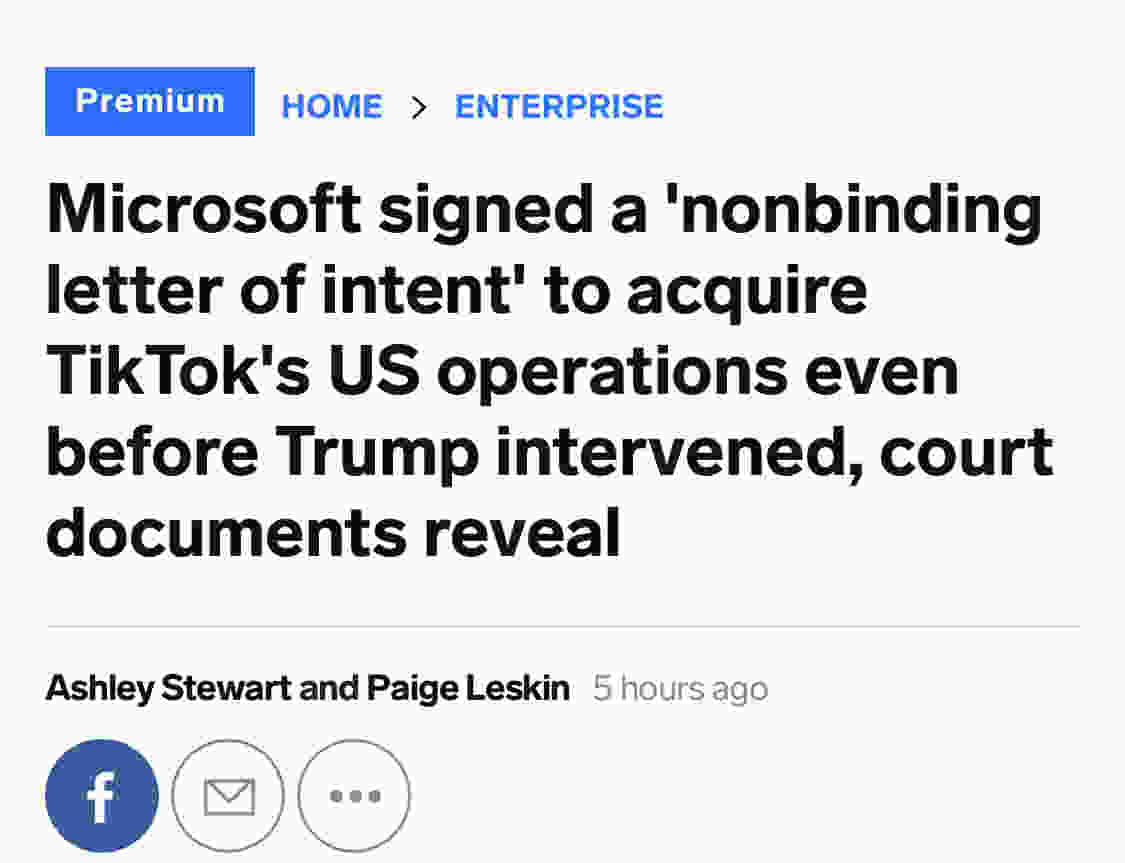Go to the HOME breadcrumb
This screenshot has height=863, width=1125.
[x=332, y=106]
